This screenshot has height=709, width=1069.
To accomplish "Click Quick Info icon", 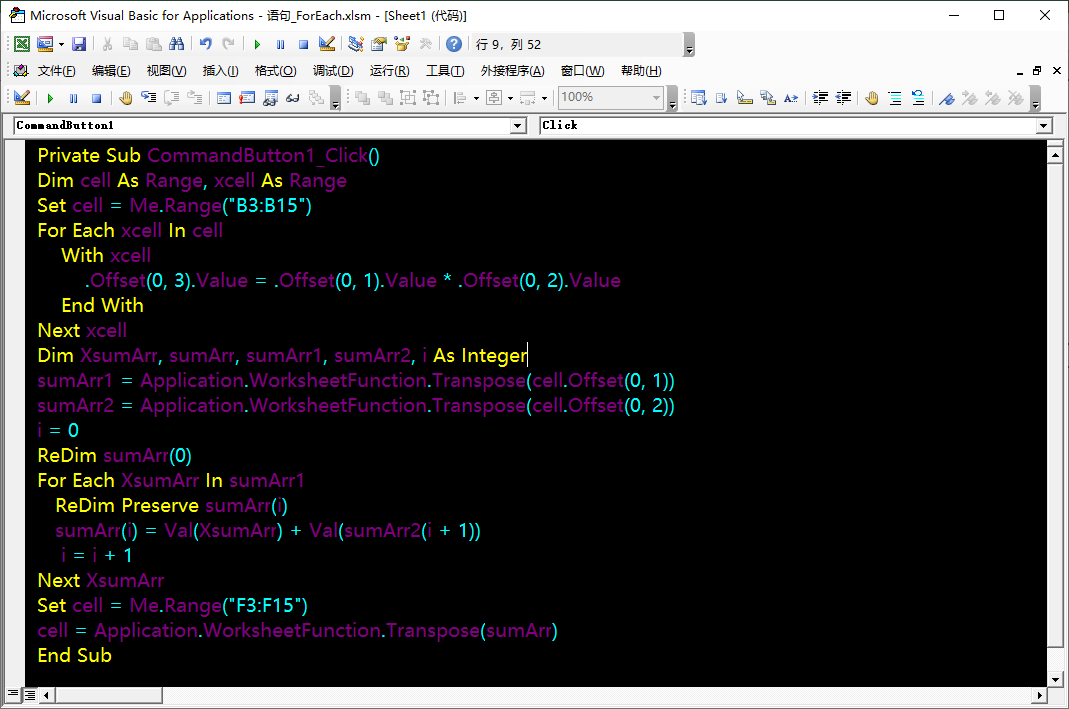I will [x=744, y=97].
